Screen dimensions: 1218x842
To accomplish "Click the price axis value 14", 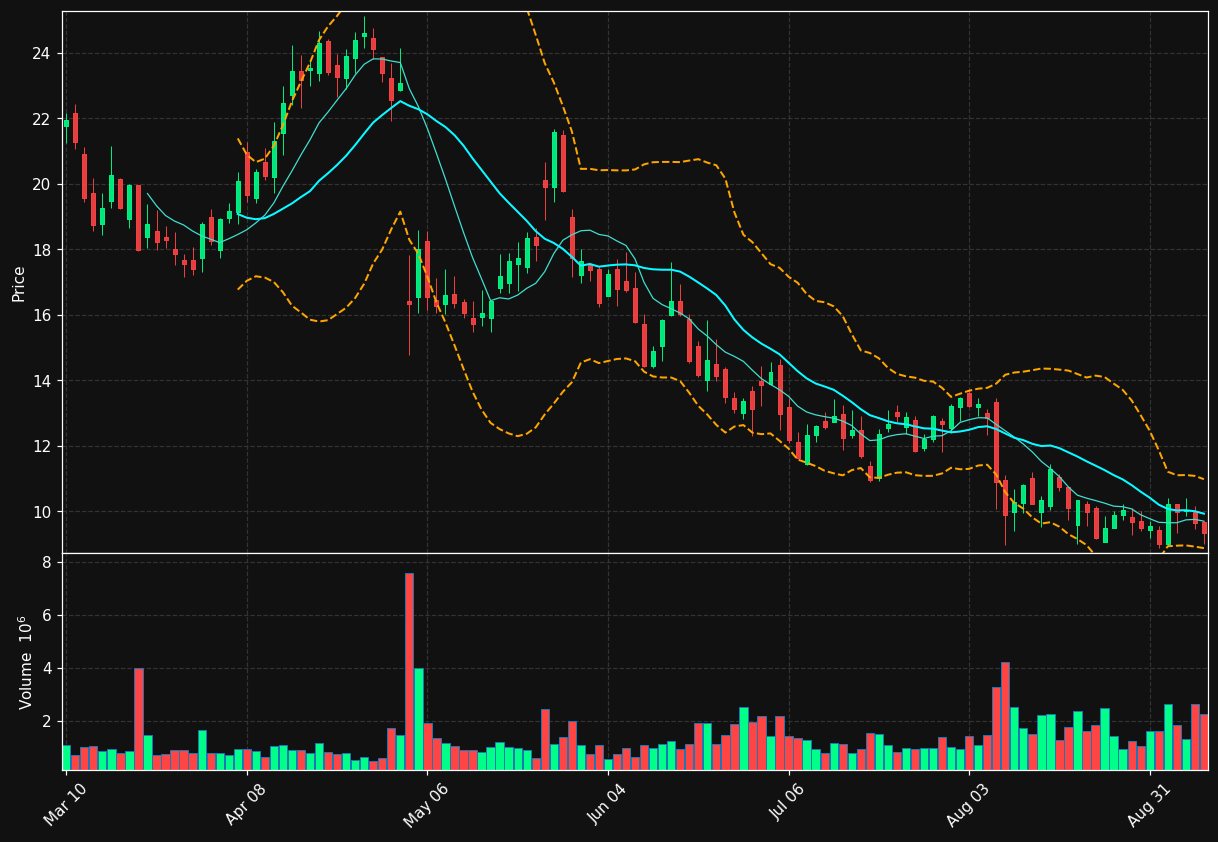I will (43, 381).
